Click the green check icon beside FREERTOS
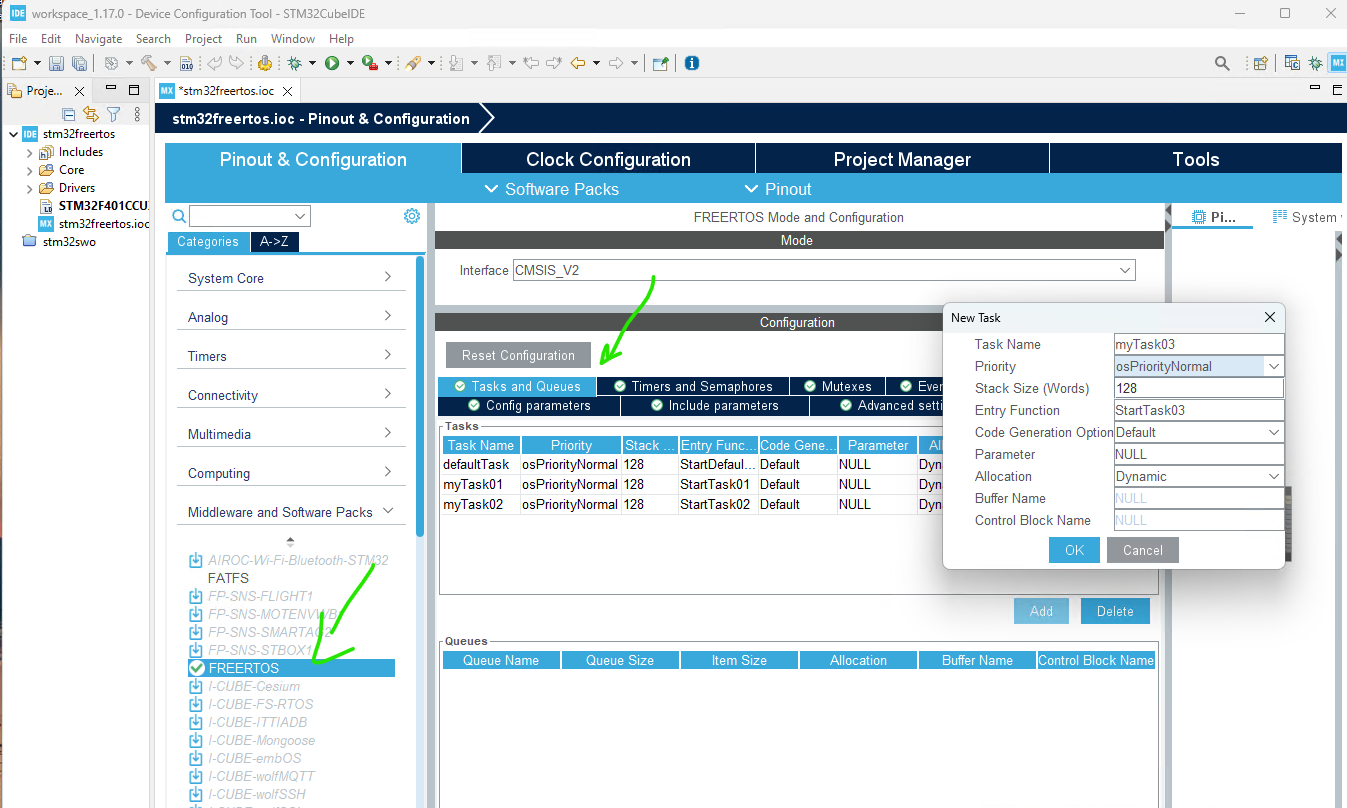The image size is (1347, 808). [197, 668]
